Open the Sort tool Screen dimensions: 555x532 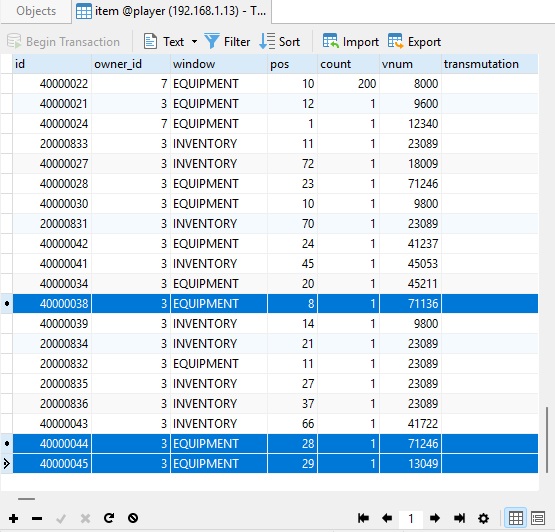point(280,42)
